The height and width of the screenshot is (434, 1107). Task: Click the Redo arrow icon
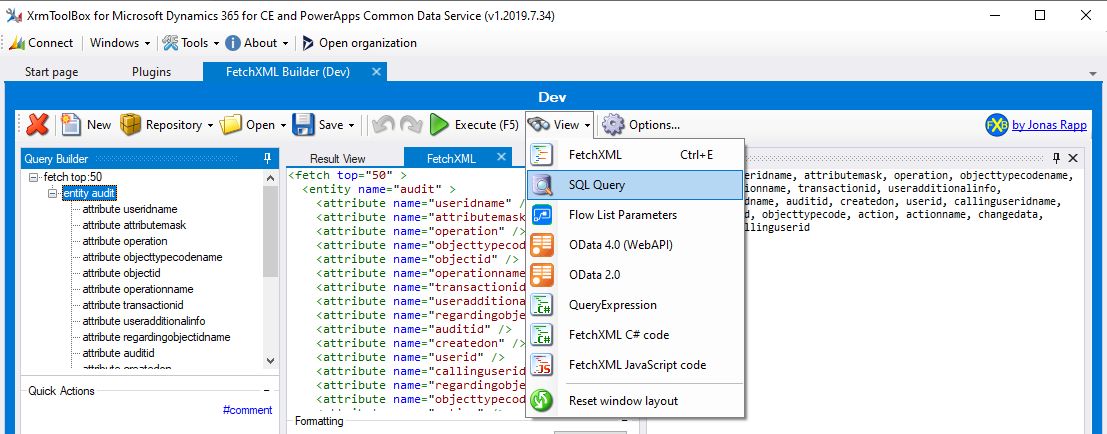tap(410, 125)
